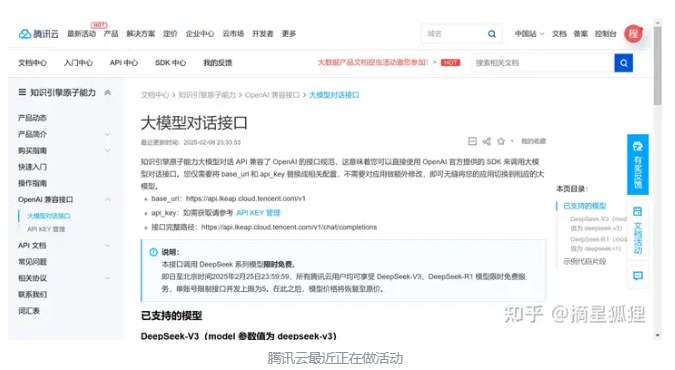Select 联系我们 in sidebar
The image size is (675, 370).
(x=32, y=295)
